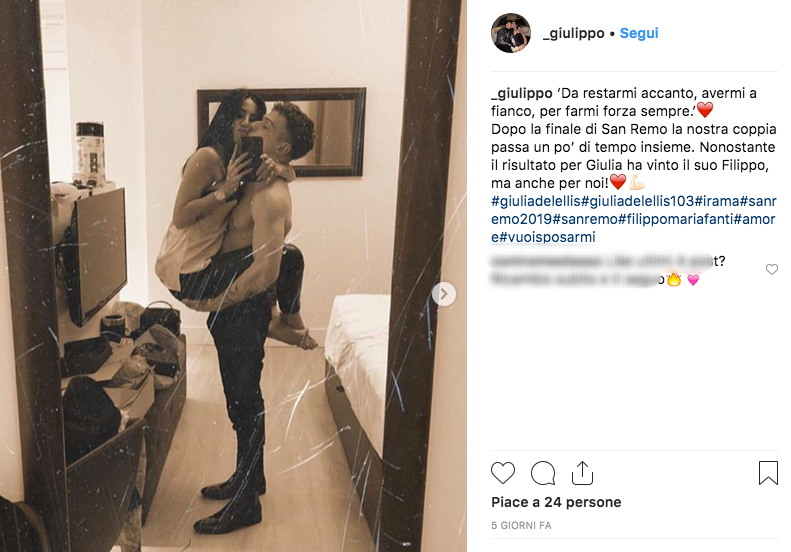
Task: View who liked via Piace a 24 persone
Action: click(x=556, y=502)
